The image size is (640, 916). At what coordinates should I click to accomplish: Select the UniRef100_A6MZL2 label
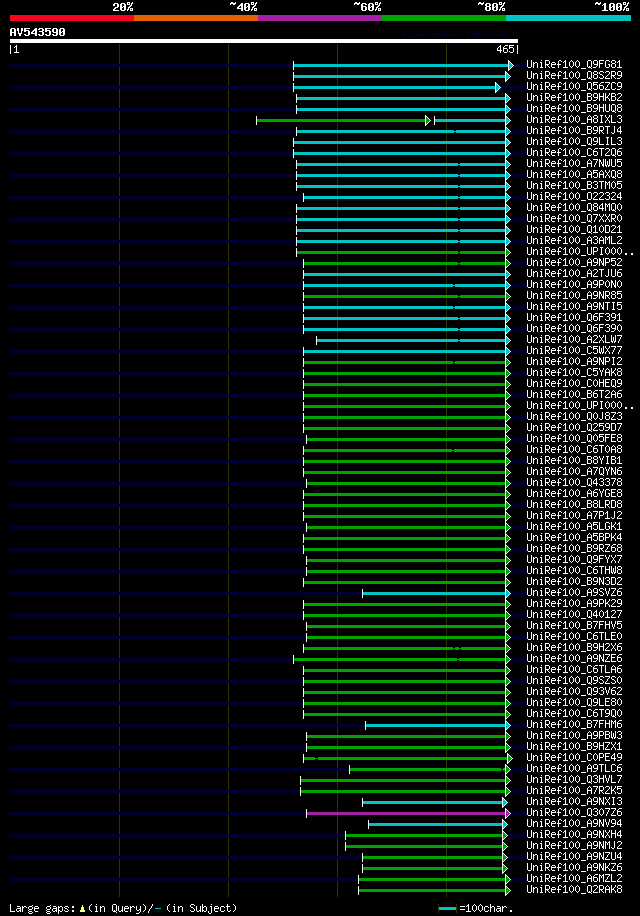click(574, 879)
